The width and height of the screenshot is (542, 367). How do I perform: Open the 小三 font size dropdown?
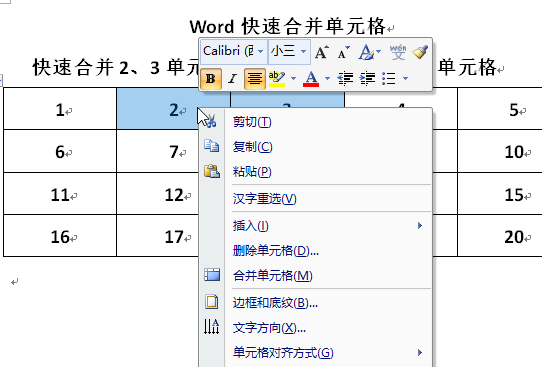click(303, 51)
